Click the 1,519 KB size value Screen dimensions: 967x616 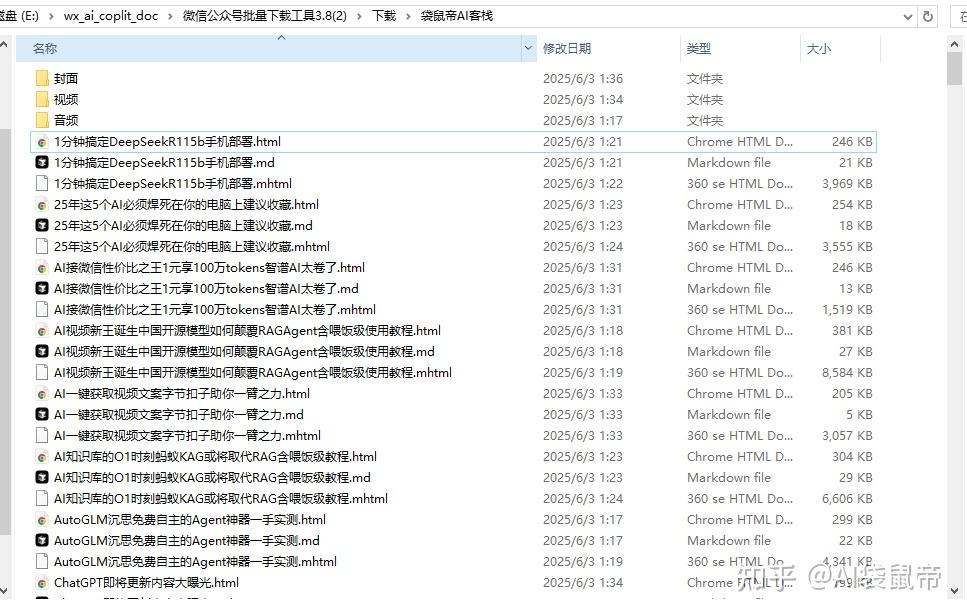(x=847, y=310)
